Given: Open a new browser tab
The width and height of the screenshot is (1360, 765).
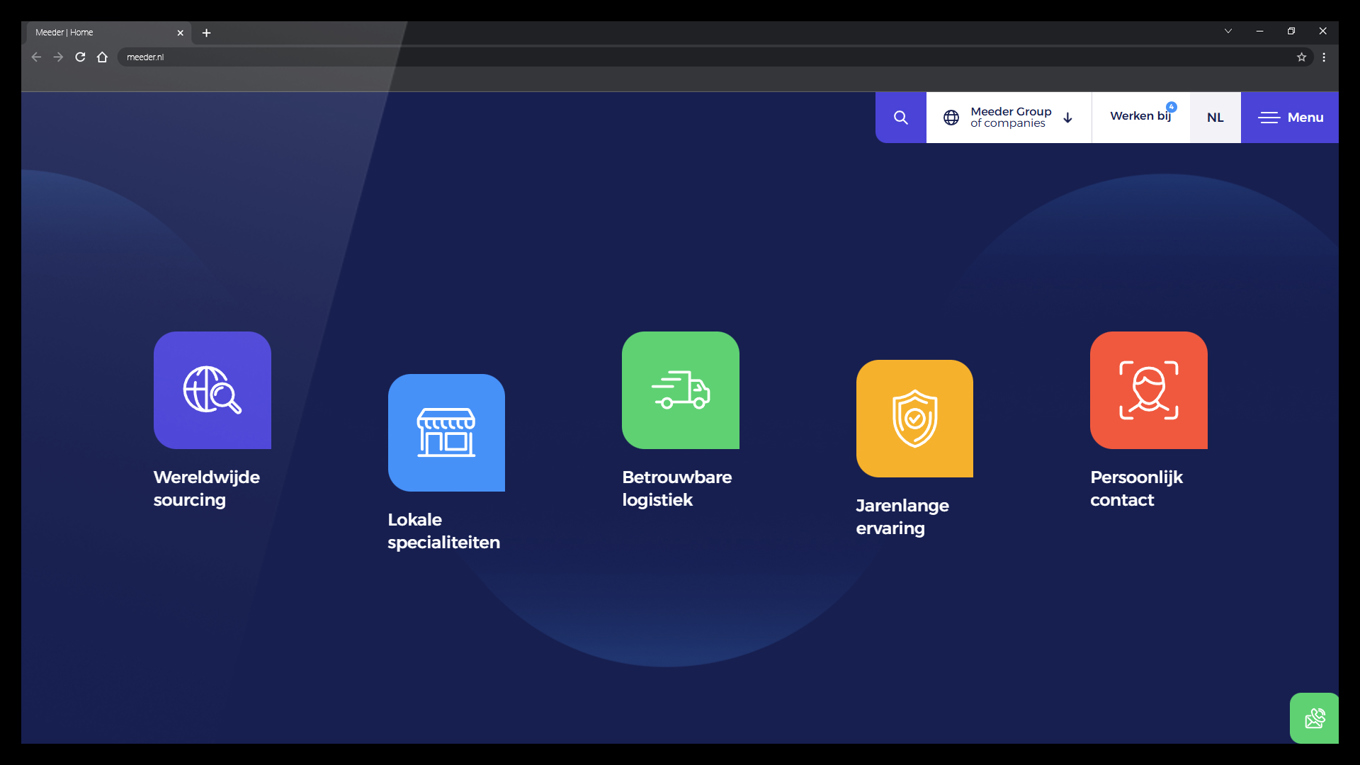Looking at the screenshot, I should click(206, 33).
